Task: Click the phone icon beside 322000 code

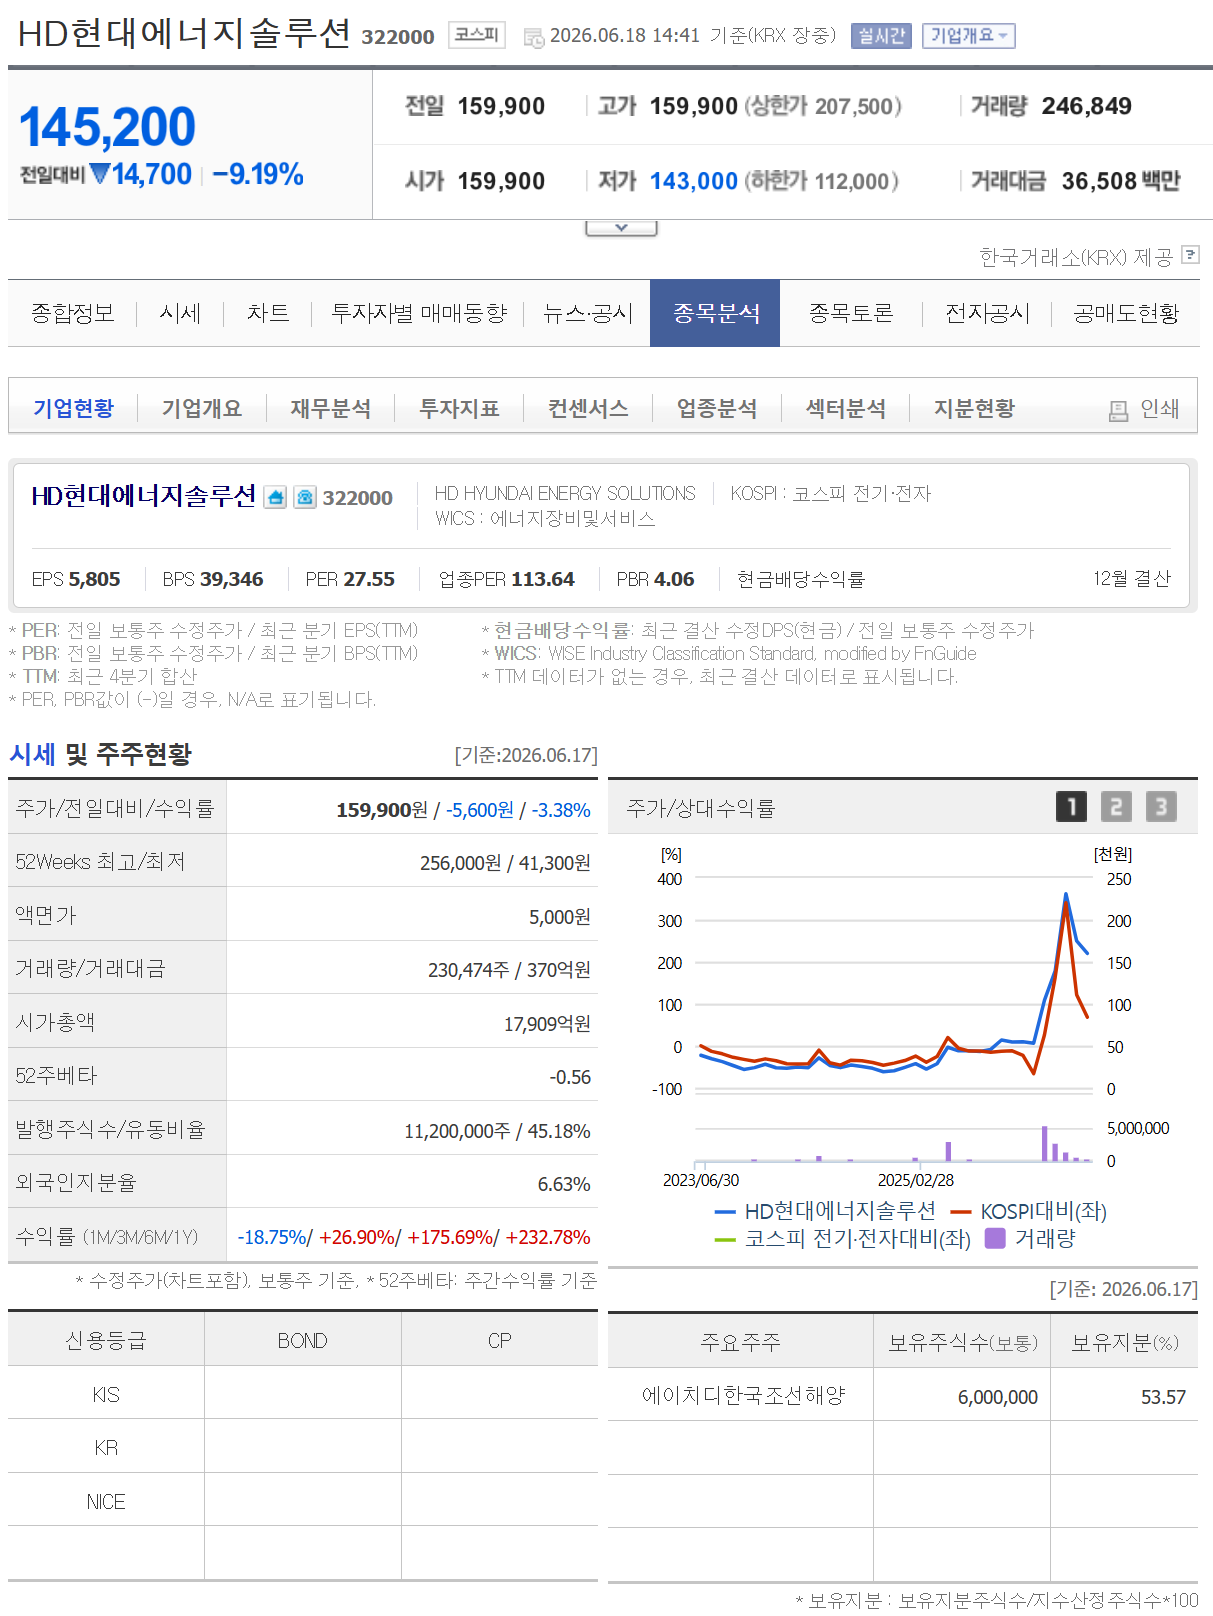Action: pyautogui.click(x=305, y=497)
